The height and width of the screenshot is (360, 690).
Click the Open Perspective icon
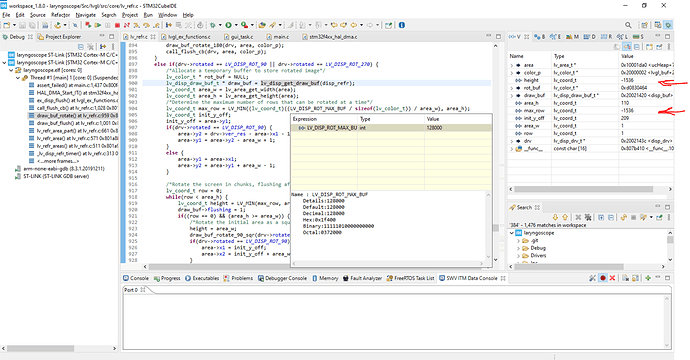[644, 25]
